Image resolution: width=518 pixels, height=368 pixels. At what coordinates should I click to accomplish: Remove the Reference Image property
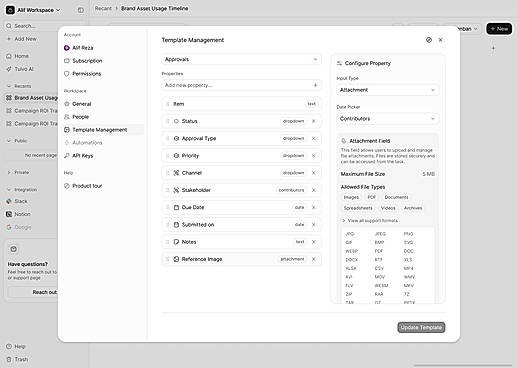point(313,259)
